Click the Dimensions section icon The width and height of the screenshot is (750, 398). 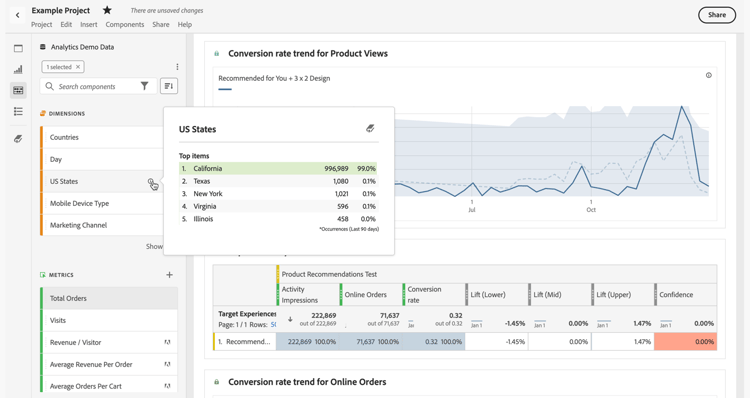point(43,113)
